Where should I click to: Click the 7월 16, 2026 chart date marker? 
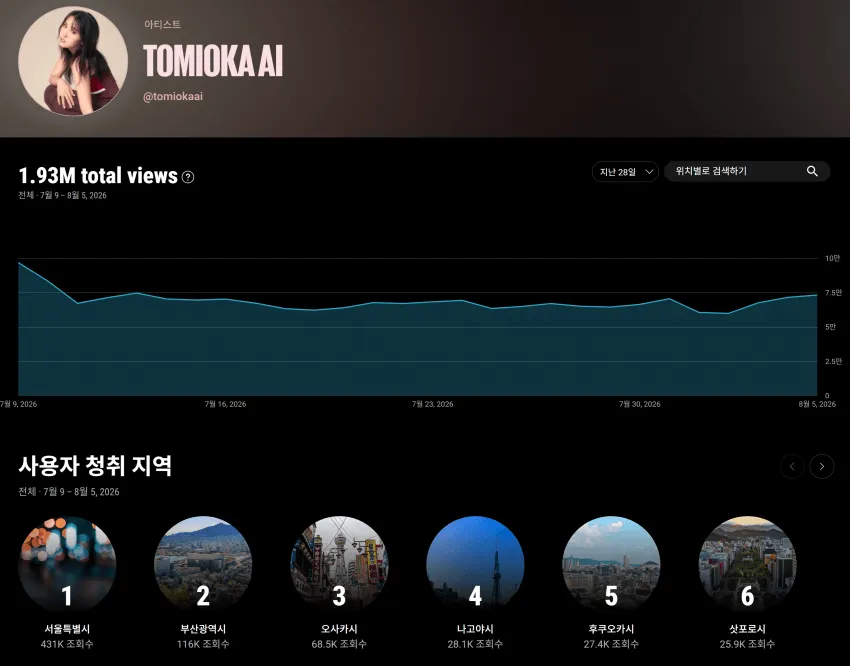[226, 404]
